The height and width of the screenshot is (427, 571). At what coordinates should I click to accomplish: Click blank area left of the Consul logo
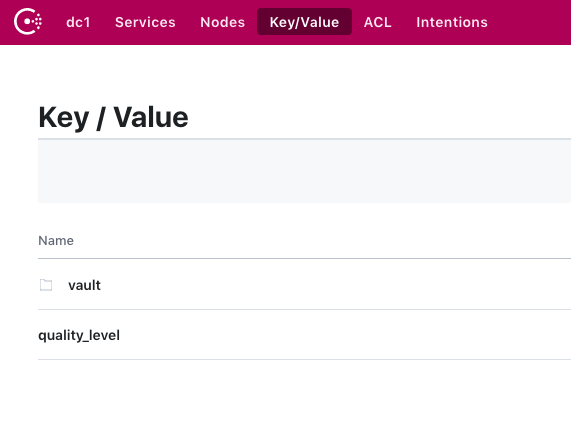tap(6, 22)
